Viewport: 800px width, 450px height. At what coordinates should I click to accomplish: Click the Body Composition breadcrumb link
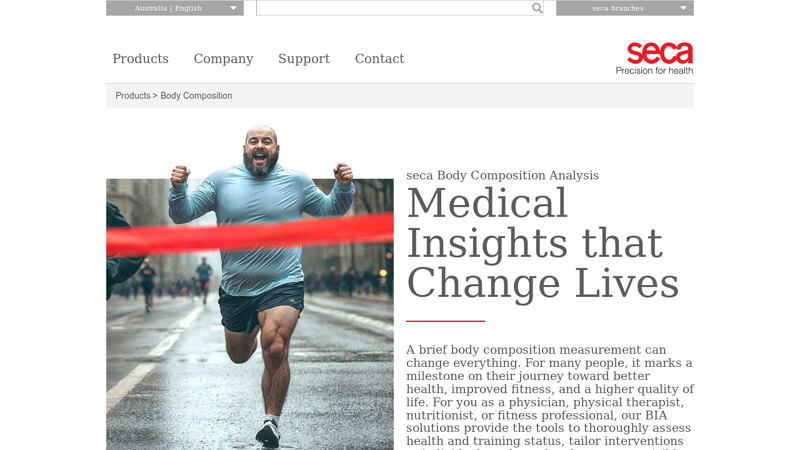click(x=196, y=95)
